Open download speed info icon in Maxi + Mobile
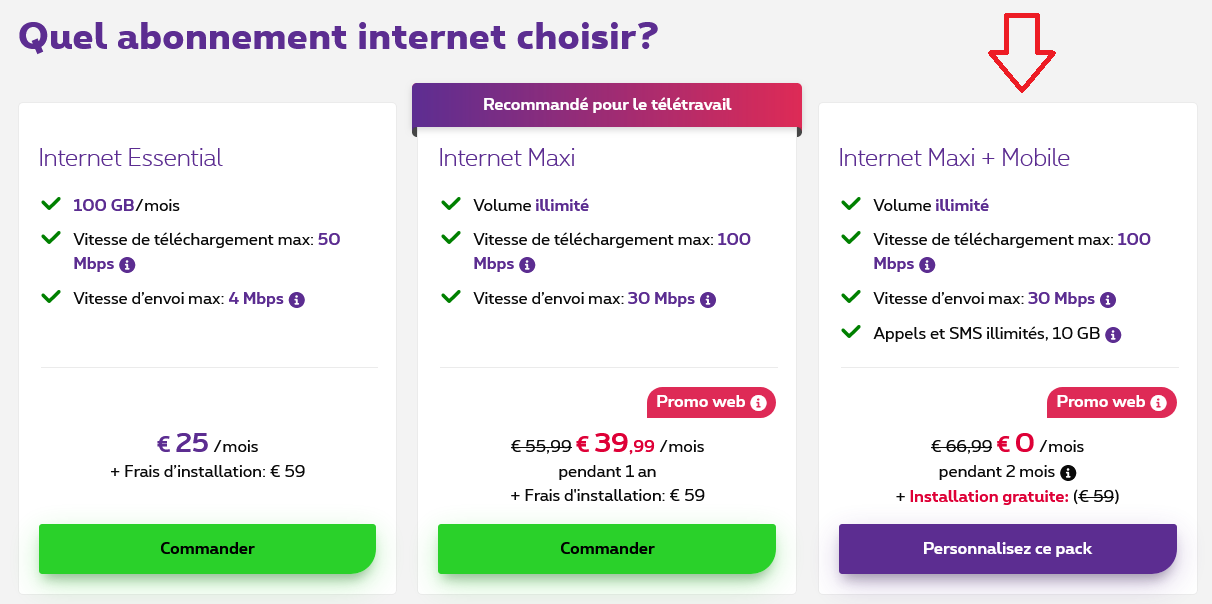1212x604 pixels. click(x=927, y=265)
